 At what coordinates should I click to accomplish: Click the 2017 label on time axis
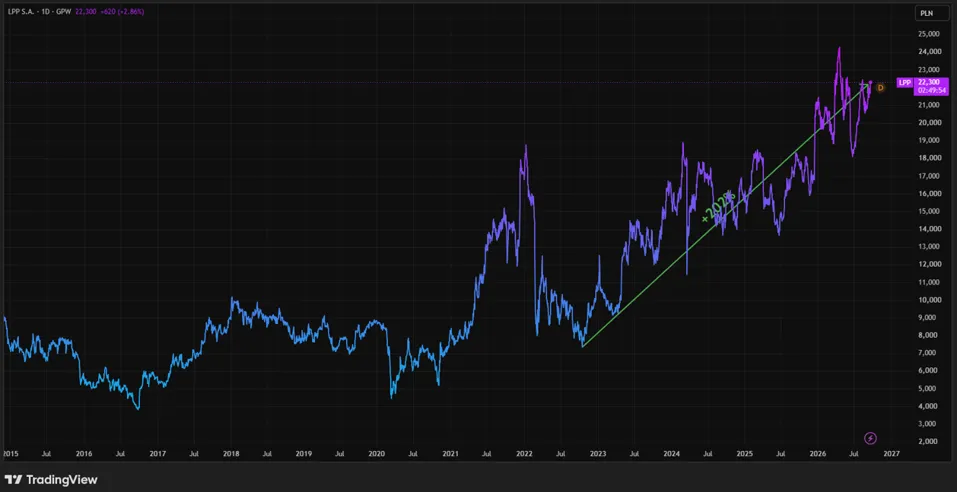(157, 454)
